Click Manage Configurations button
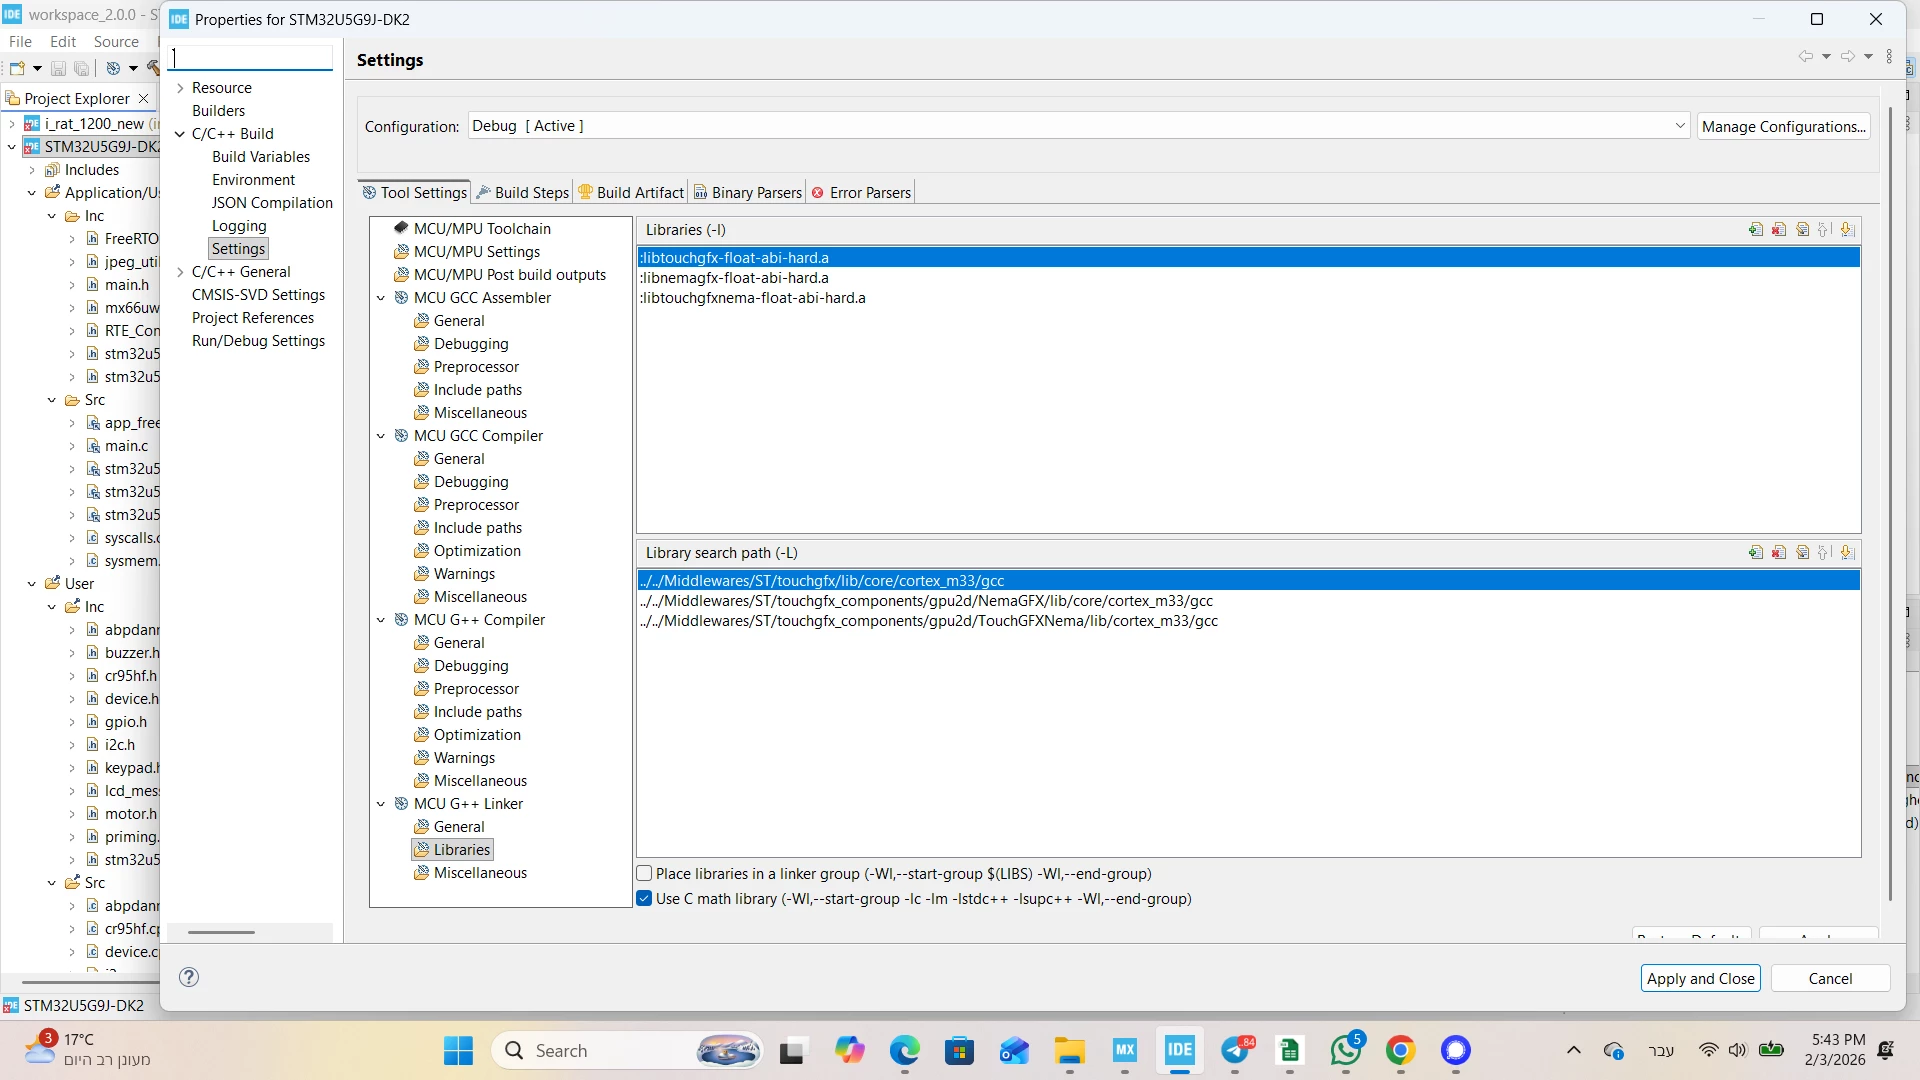This screenshot has height=1080, width=1920. coord(1783,127)
